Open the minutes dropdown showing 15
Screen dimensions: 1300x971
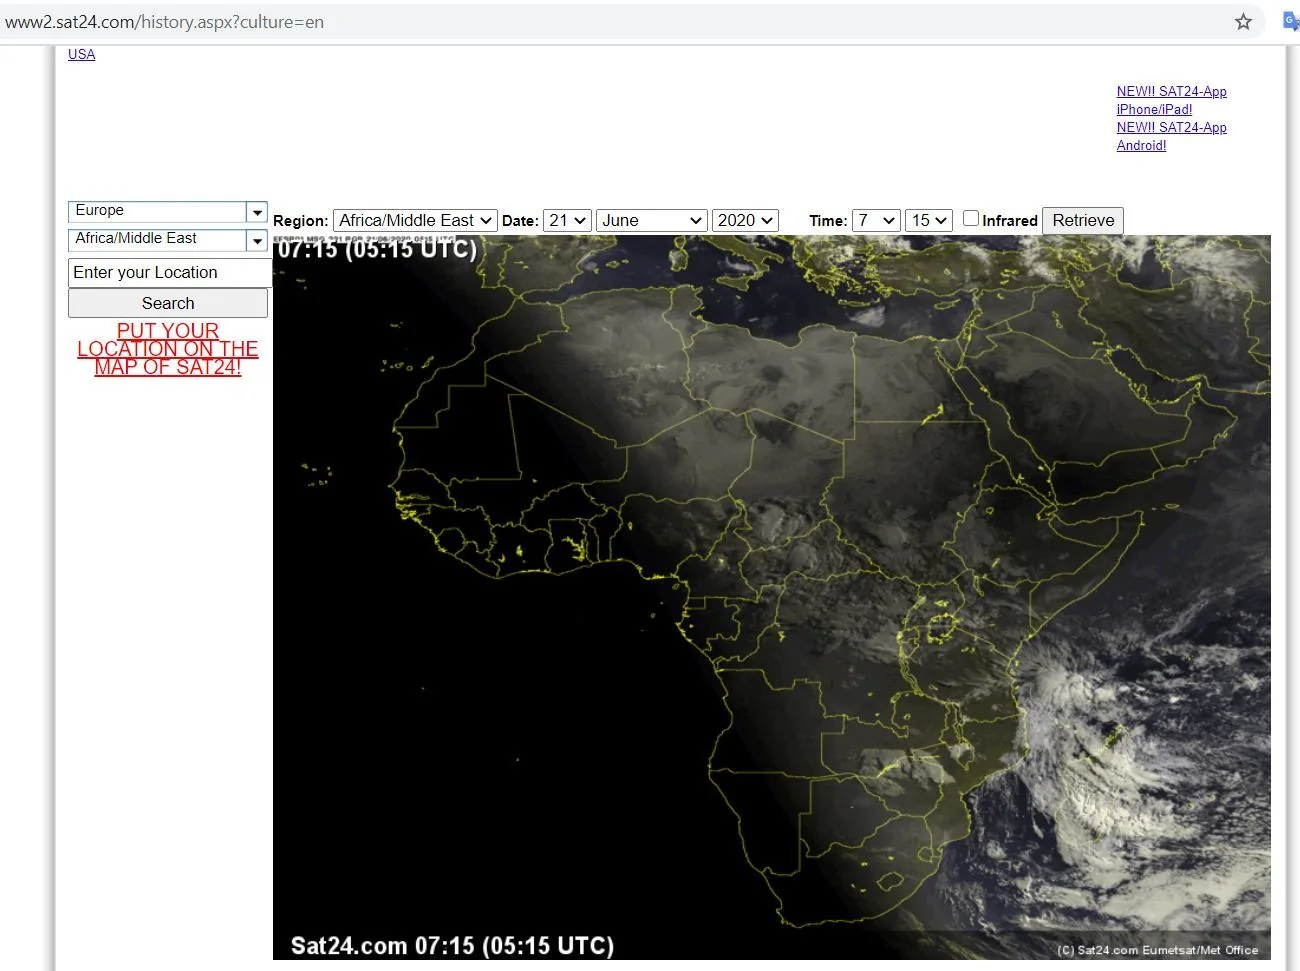pyautogui.click(x=929, y=221)
